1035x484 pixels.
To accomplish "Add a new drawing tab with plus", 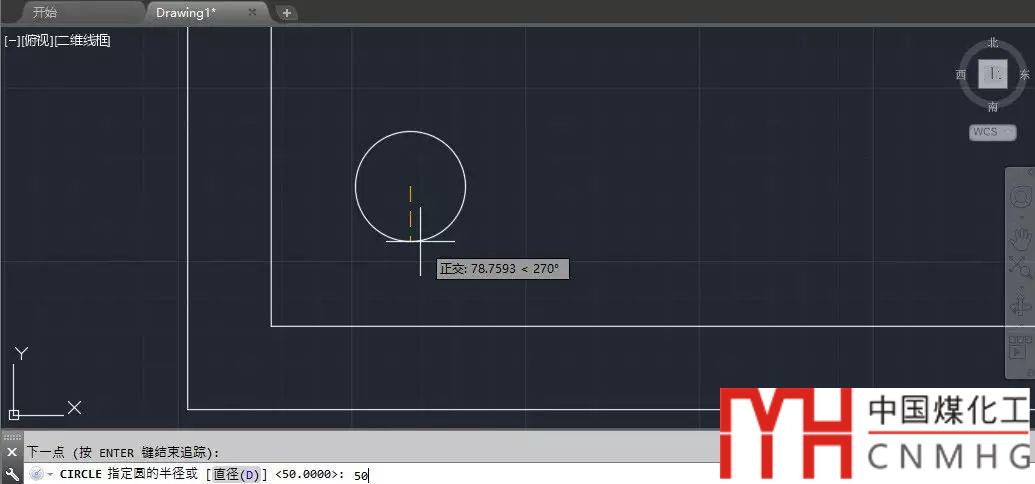I will point(287,13).
